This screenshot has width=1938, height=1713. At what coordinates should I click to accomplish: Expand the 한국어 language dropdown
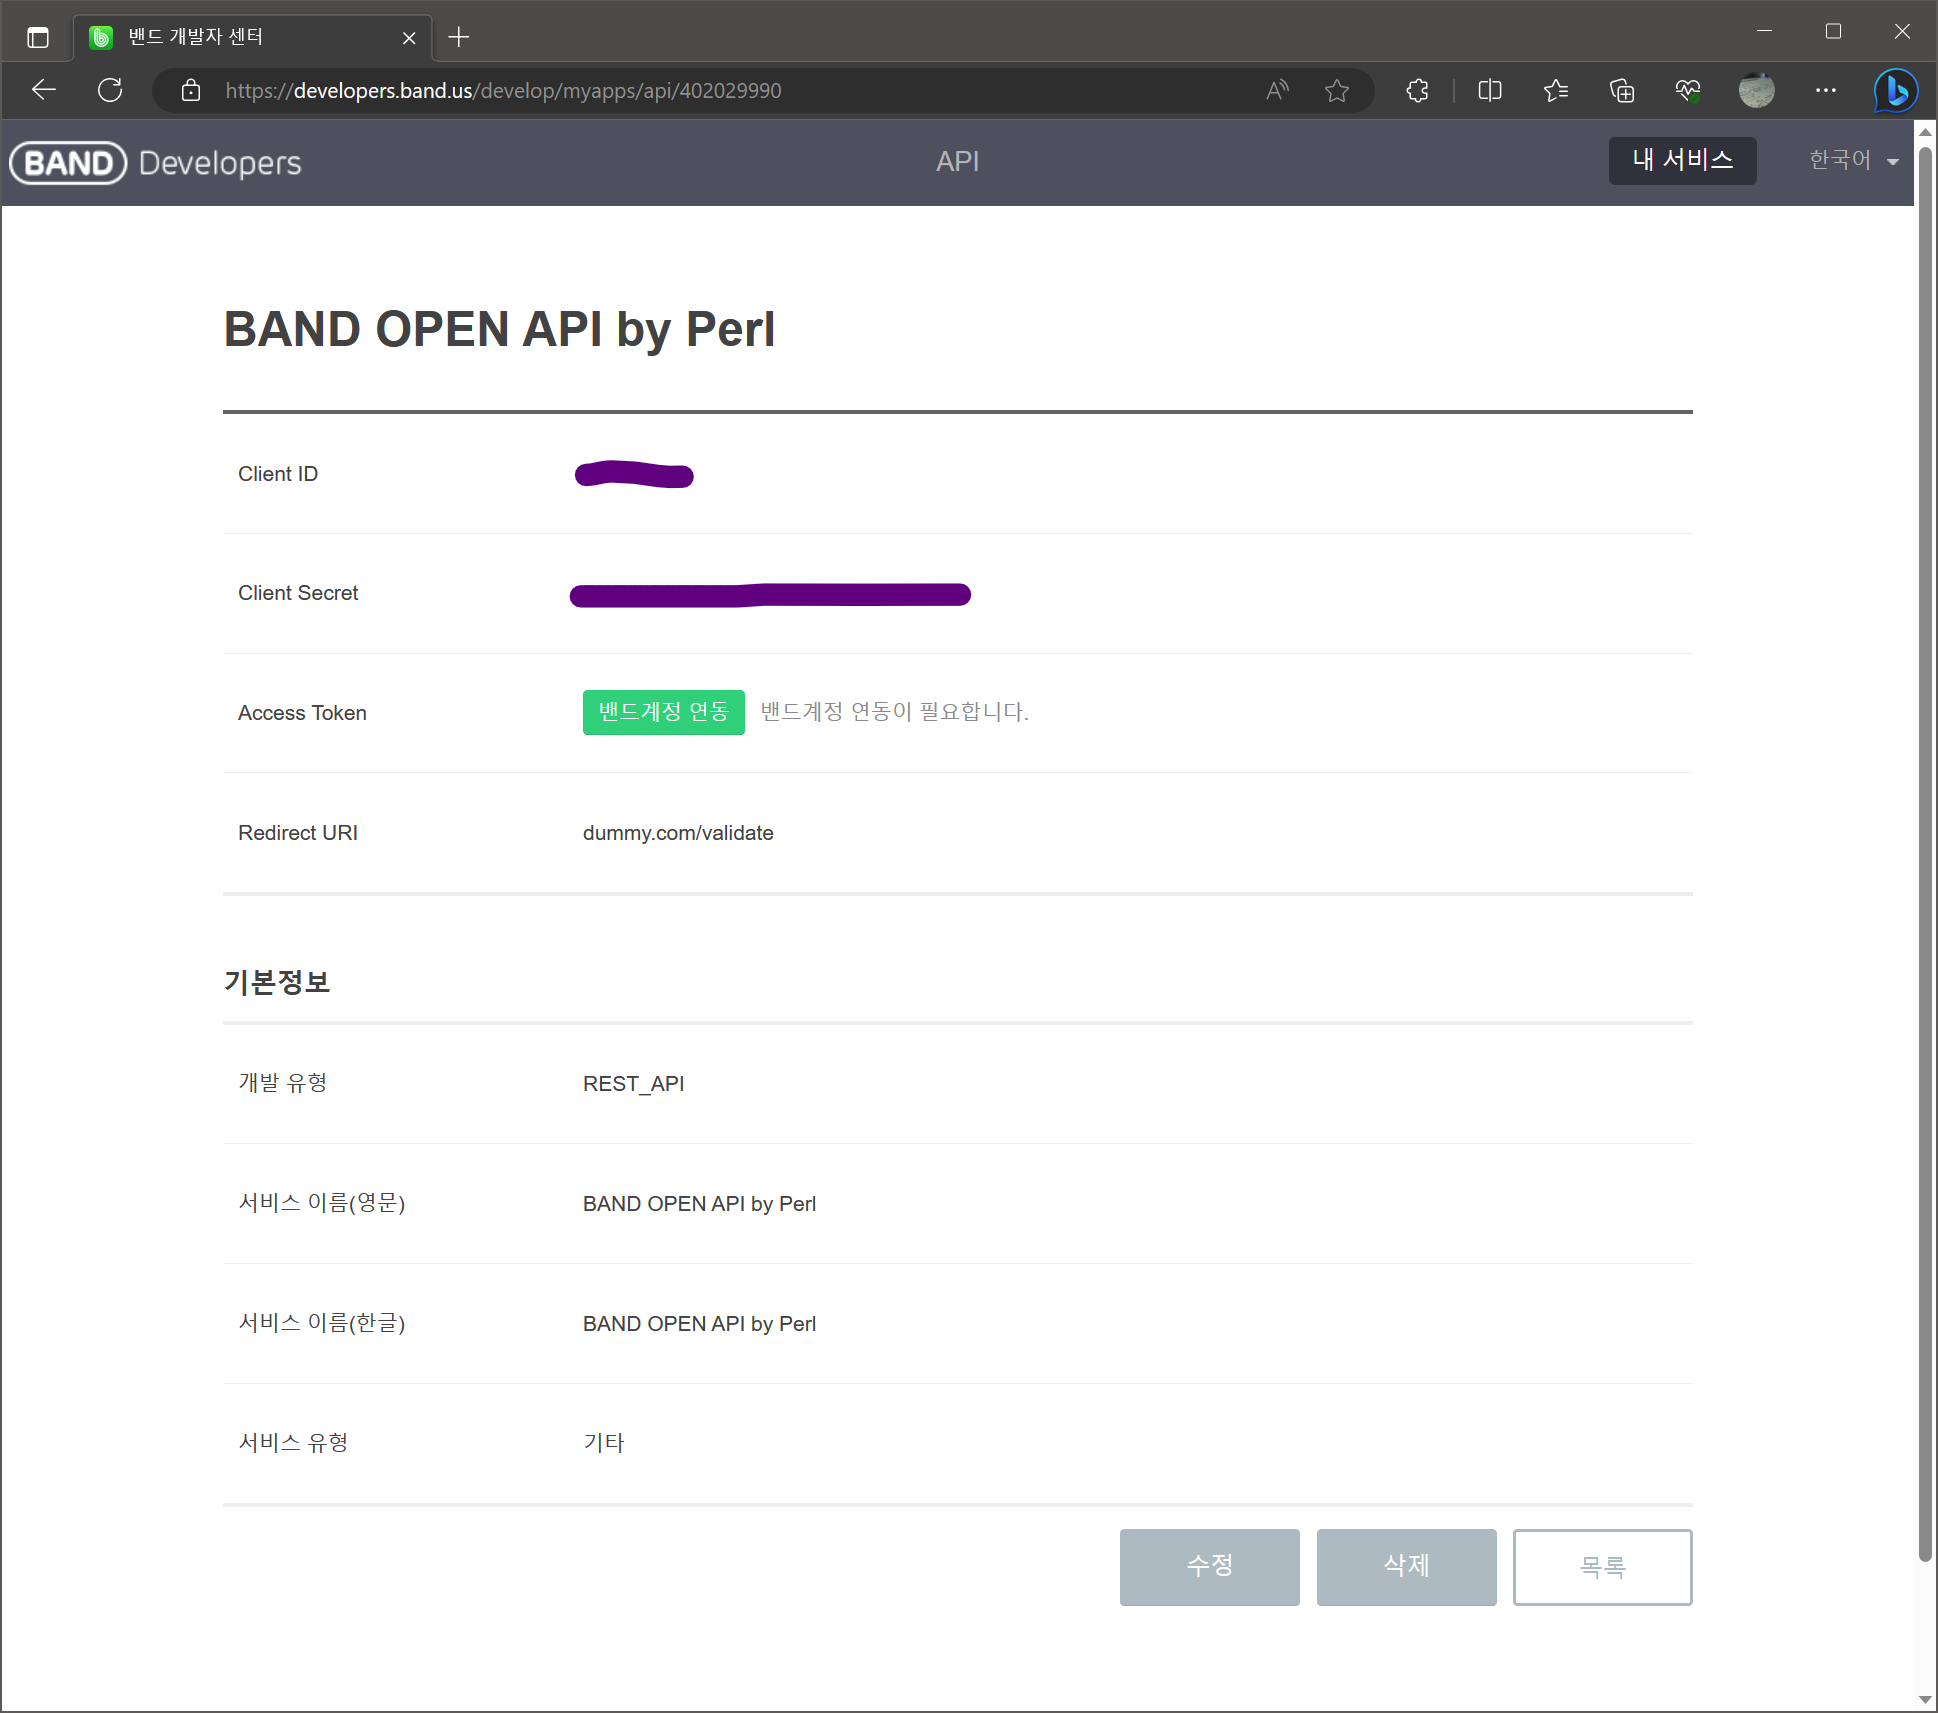point(1854,160)
